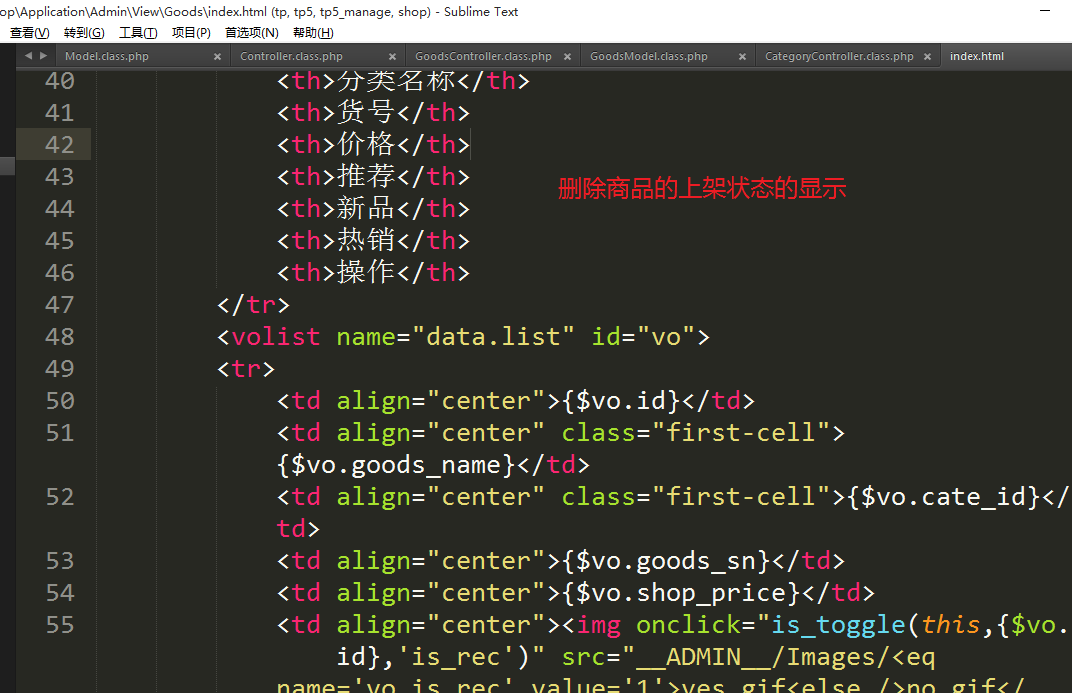
Task: Switch to the Model.class.php tab
Action: coord(107,57)
